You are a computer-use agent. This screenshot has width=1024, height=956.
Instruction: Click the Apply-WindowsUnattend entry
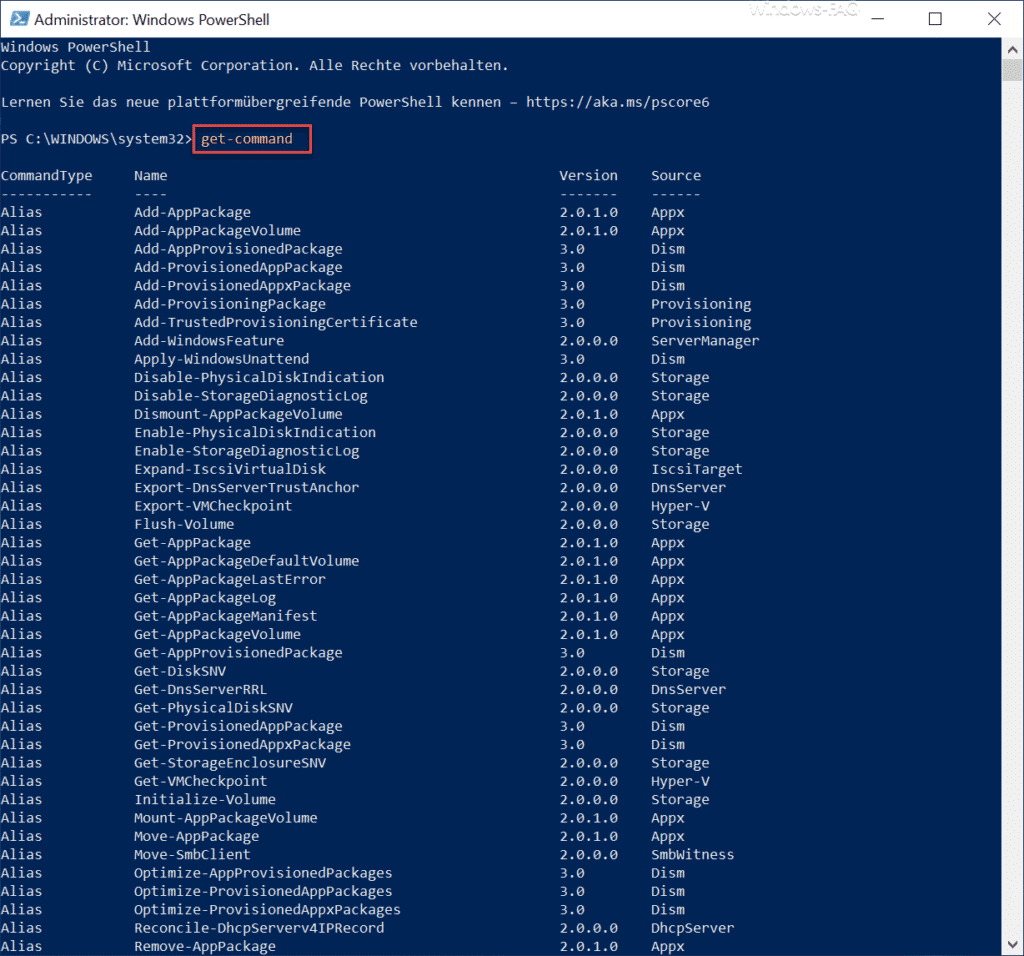pos(221,358)
